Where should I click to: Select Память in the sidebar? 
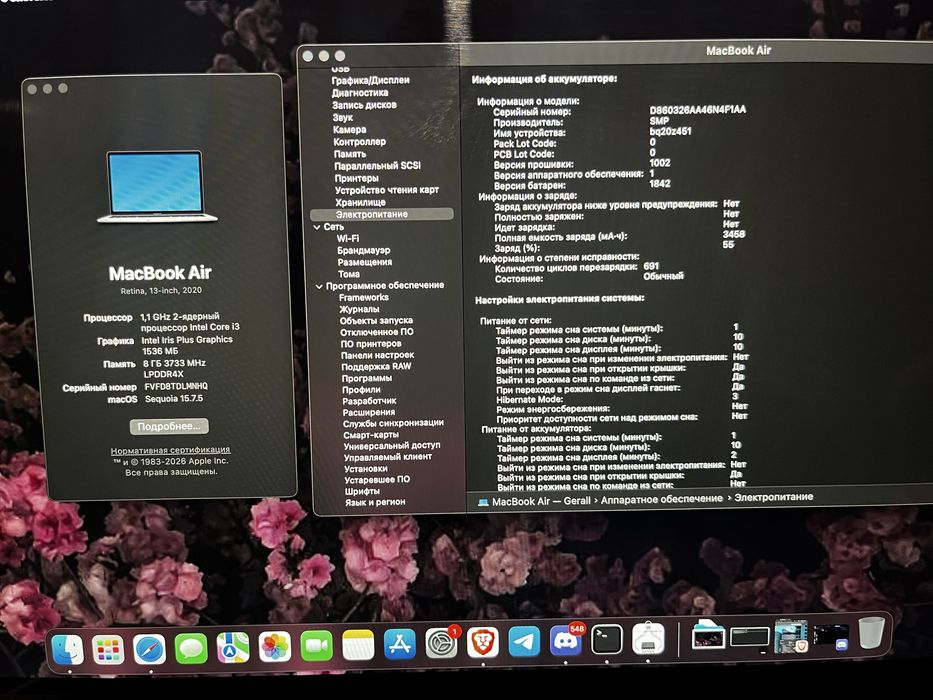click(350, 154)
